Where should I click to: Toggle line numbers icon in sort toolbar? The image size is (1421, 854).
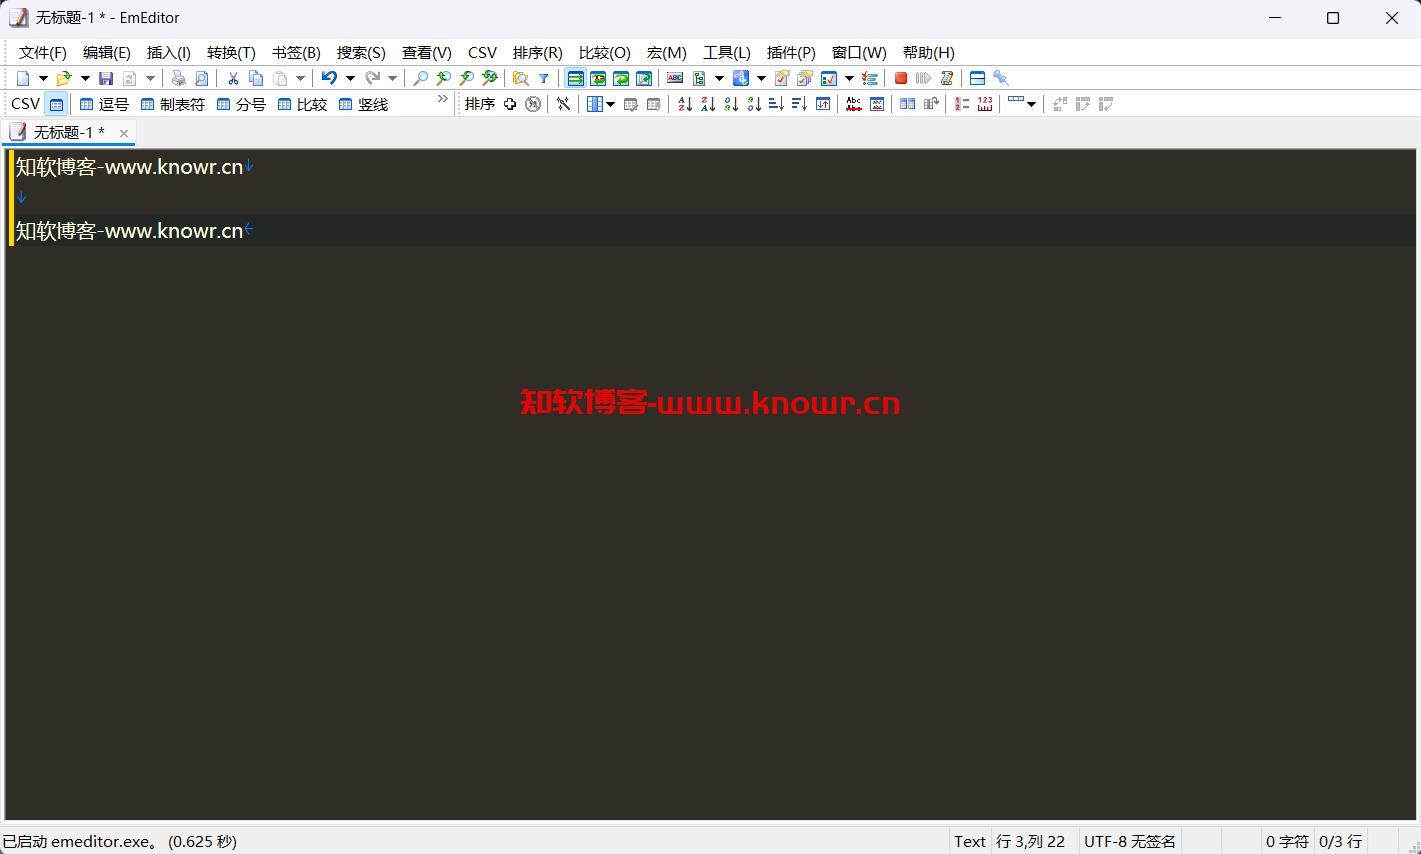[962, 104]
